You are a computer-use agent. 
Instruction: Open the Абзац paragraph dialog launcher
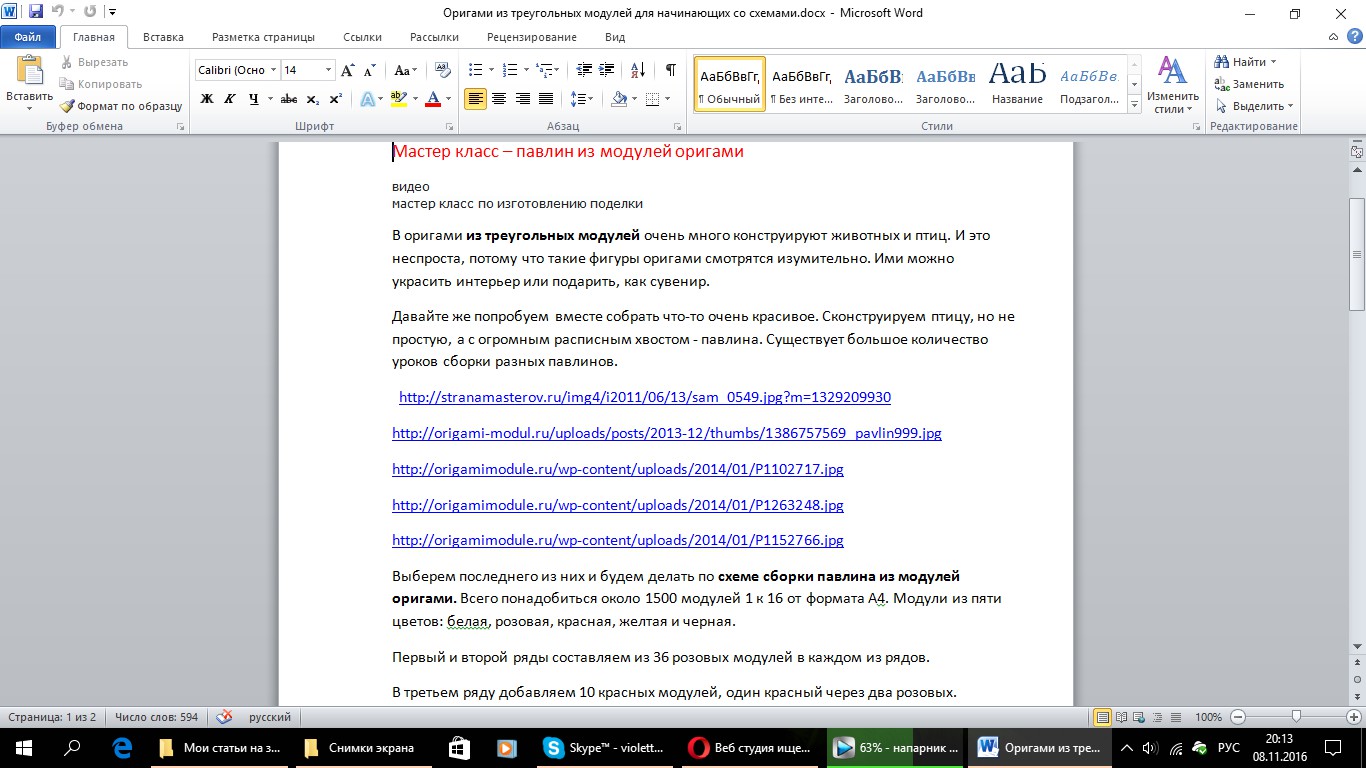pos(678,127)
